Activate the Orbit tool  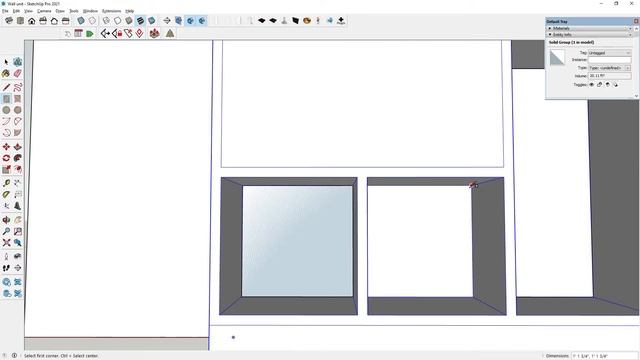coord(6,220)
